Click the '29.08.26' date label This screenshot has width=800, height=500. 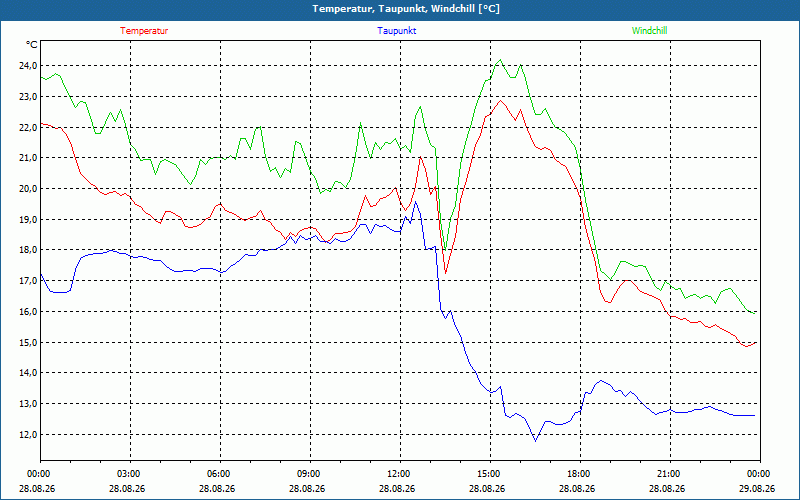coord(757,488)
